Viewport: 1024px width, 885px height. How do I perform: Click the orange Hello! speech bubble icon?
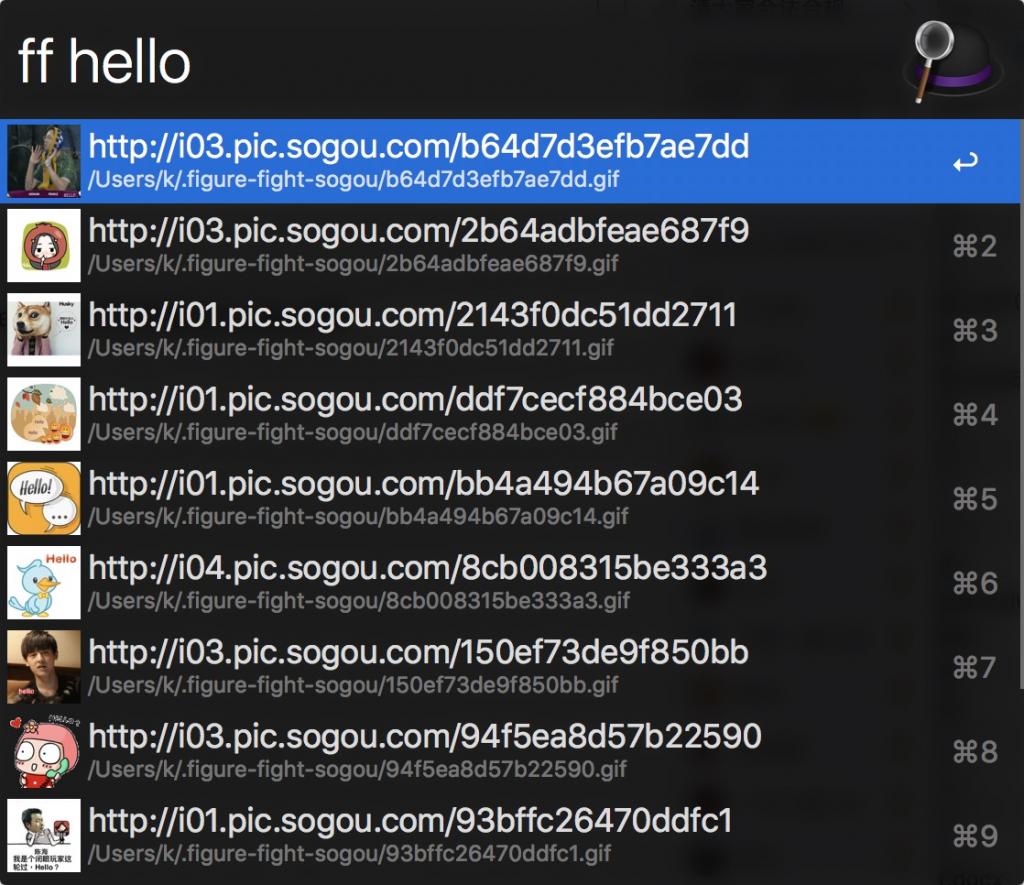click(44, 498)
